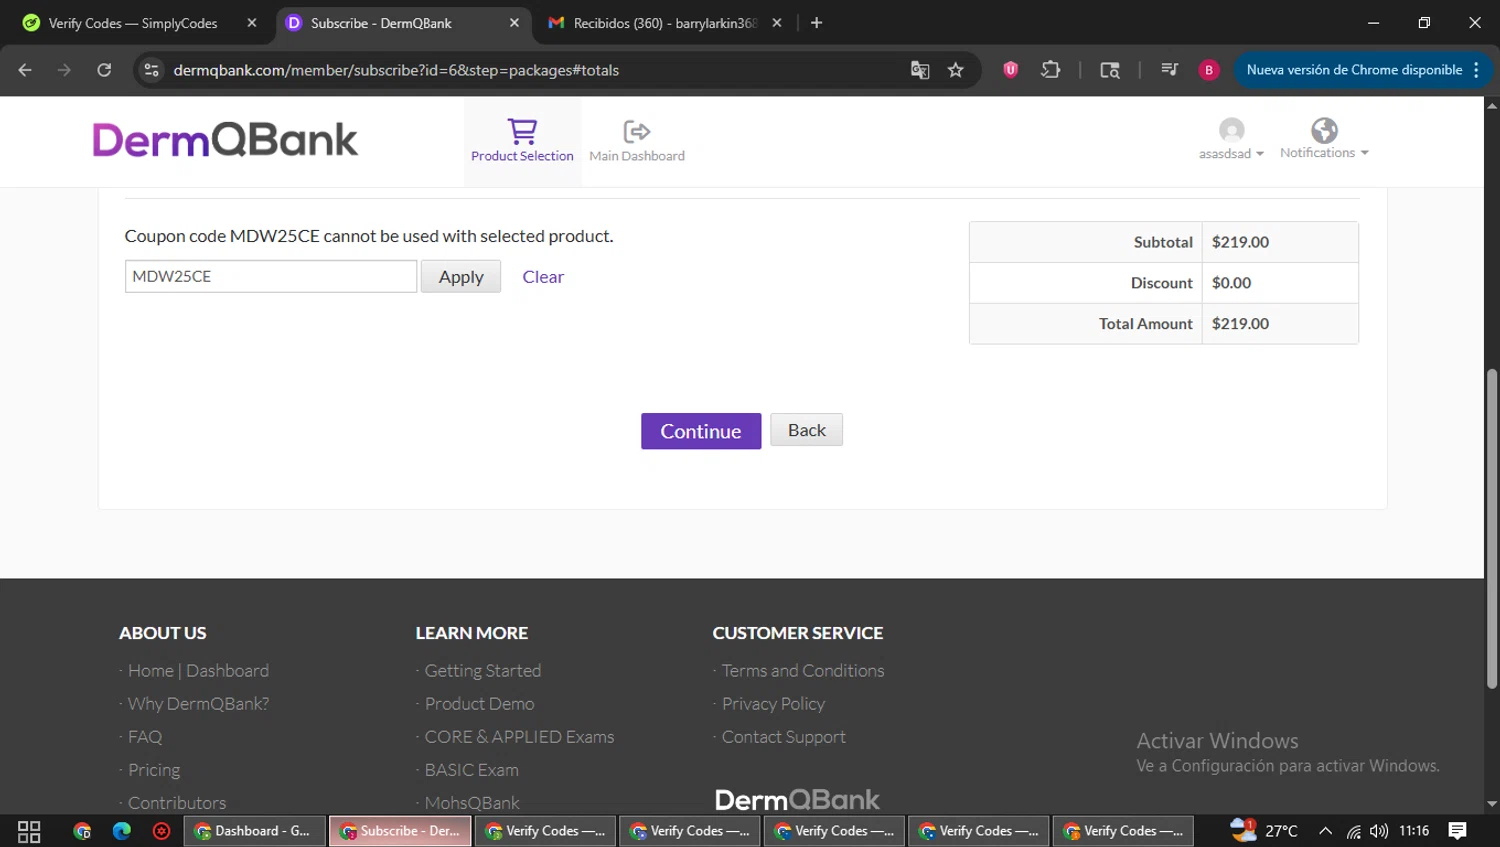Open the Windows Start menu

29,831
